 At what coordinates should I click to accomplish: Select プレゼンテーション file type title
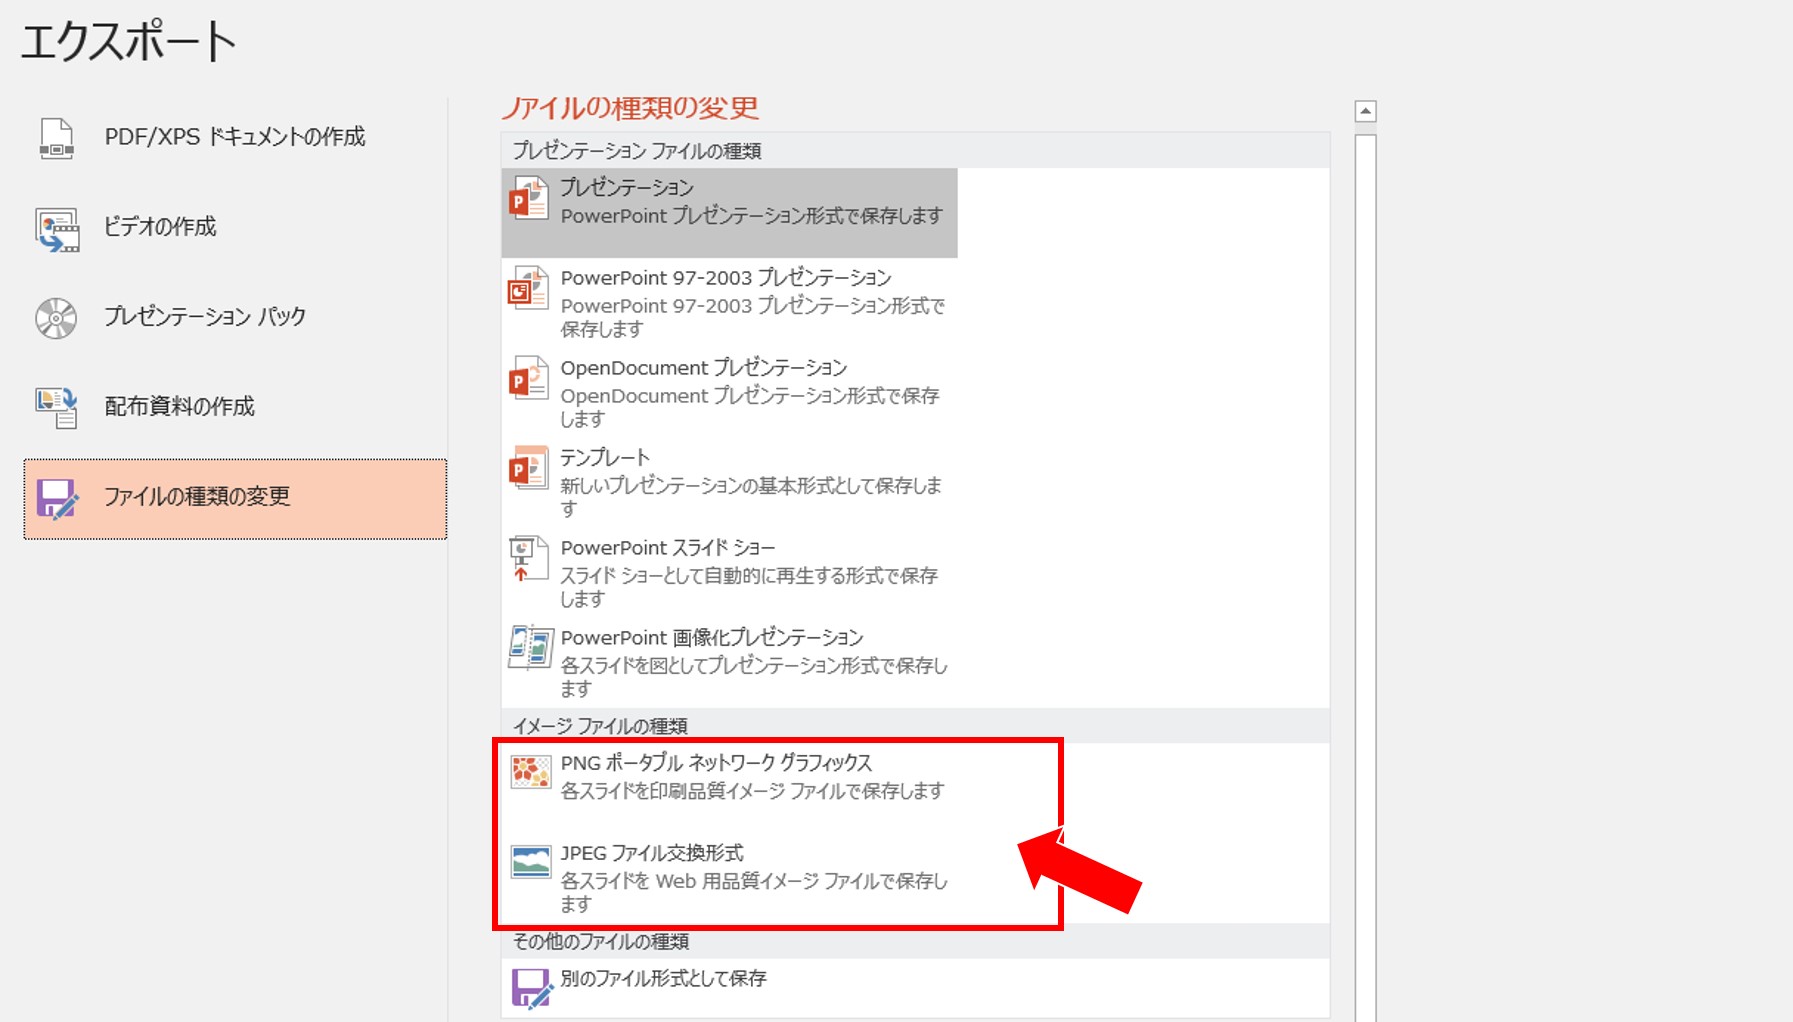pos(627,187)
